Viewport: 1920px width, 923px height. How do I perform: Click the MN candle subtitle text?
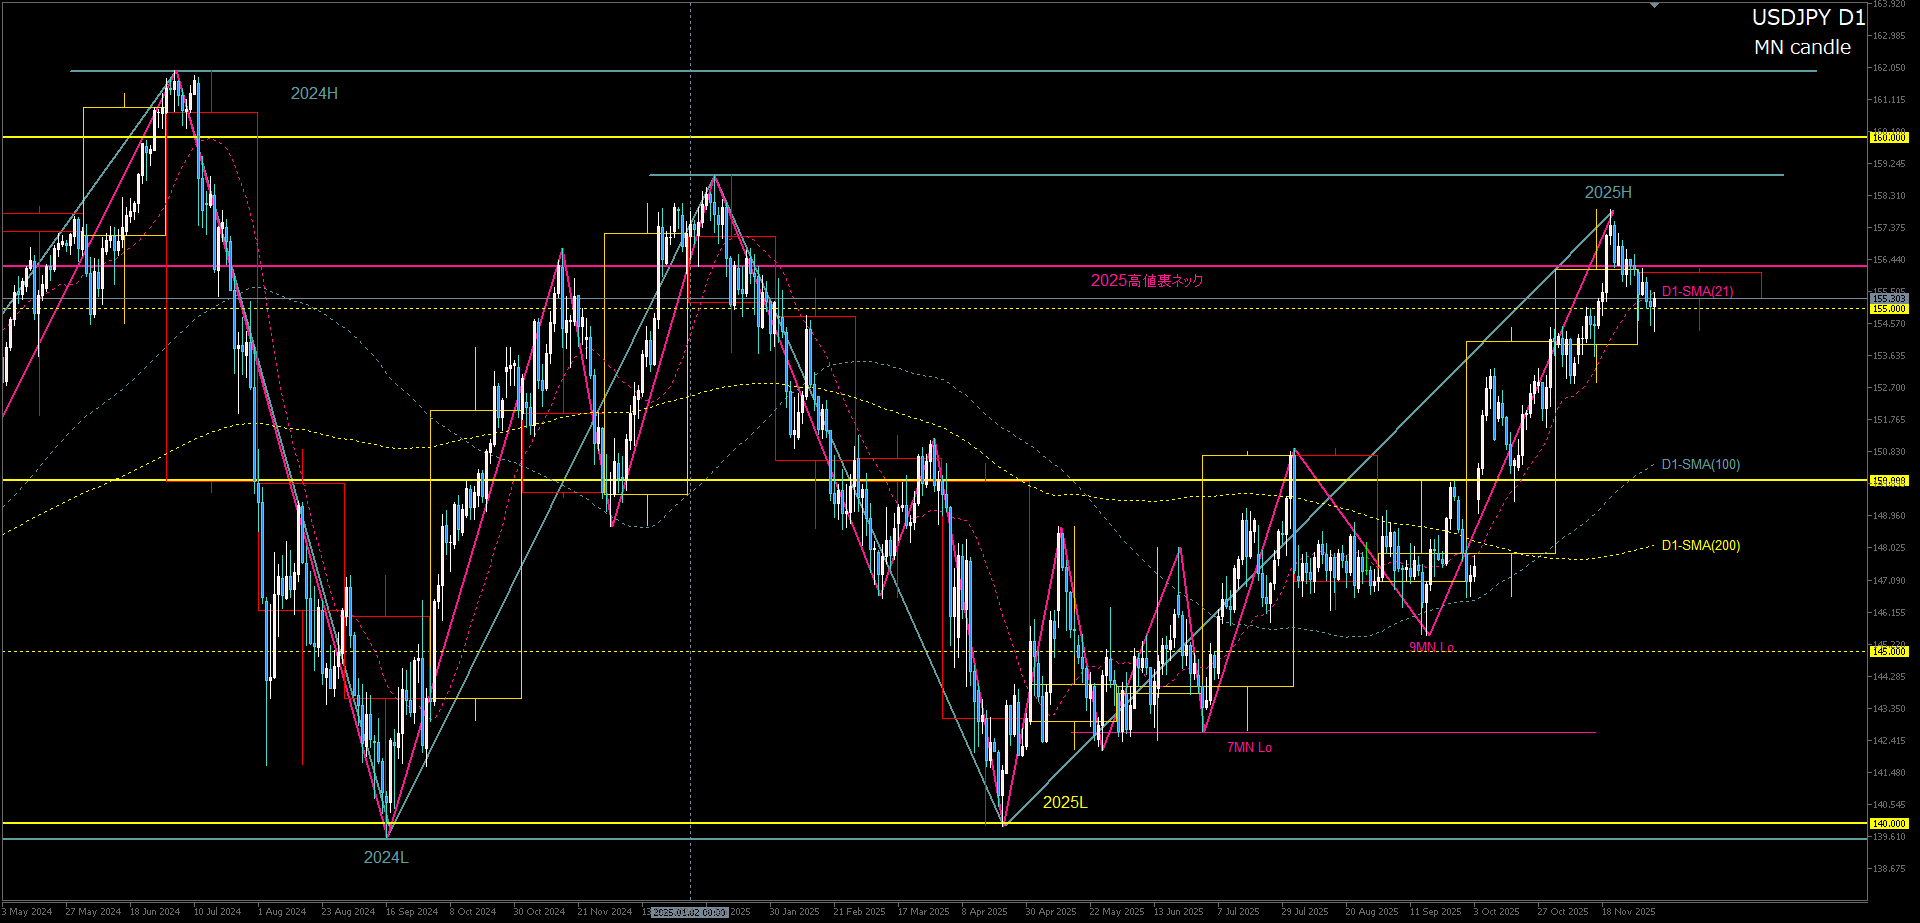(1802, 48)
